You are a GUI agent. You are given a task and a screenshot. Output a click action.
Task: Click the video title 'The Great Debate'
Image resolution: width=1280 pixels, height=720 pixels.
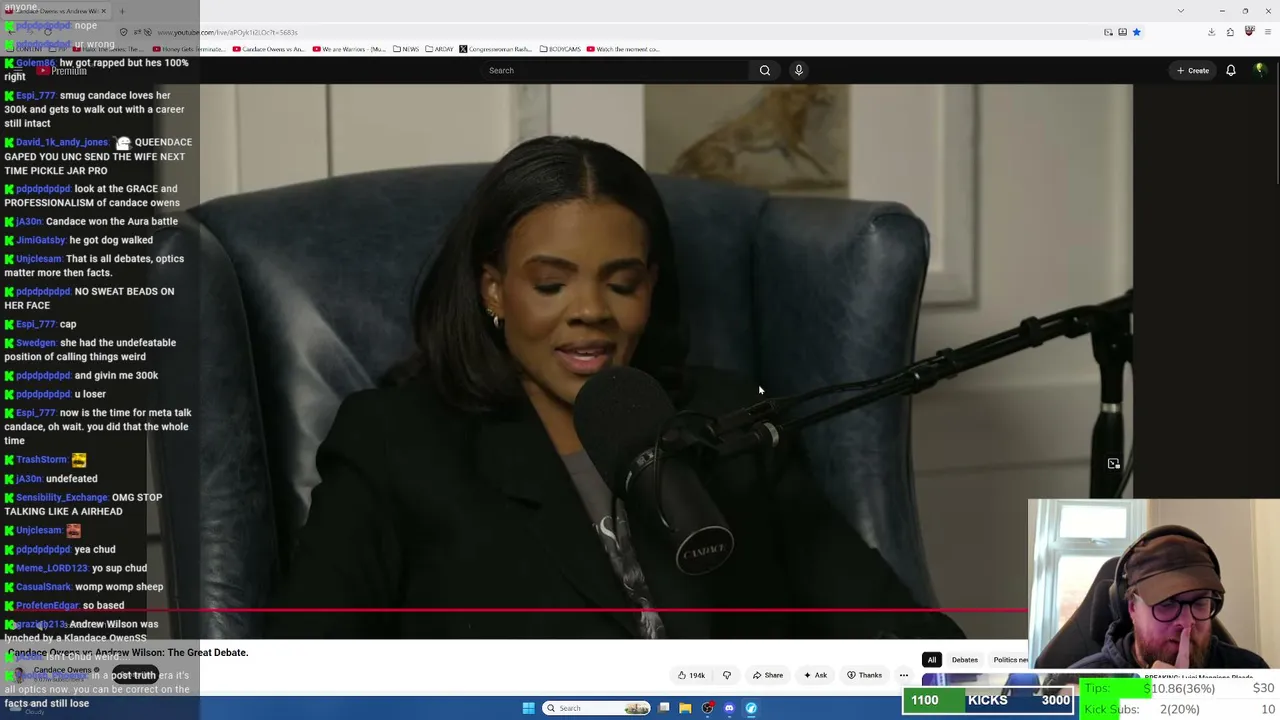click(x=128, y=652)
